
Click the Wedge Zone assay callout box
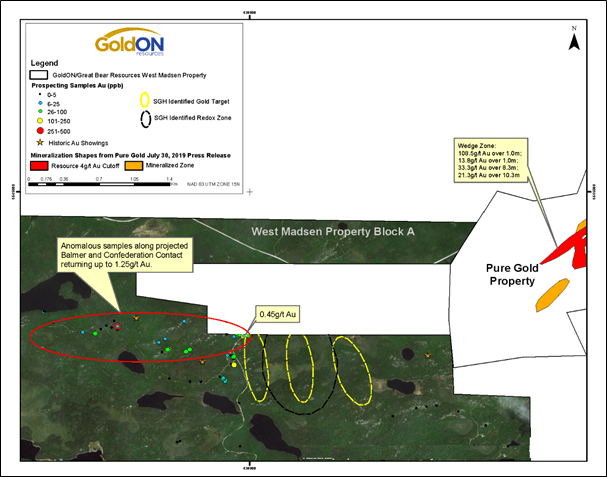click(x=490, y=160)
